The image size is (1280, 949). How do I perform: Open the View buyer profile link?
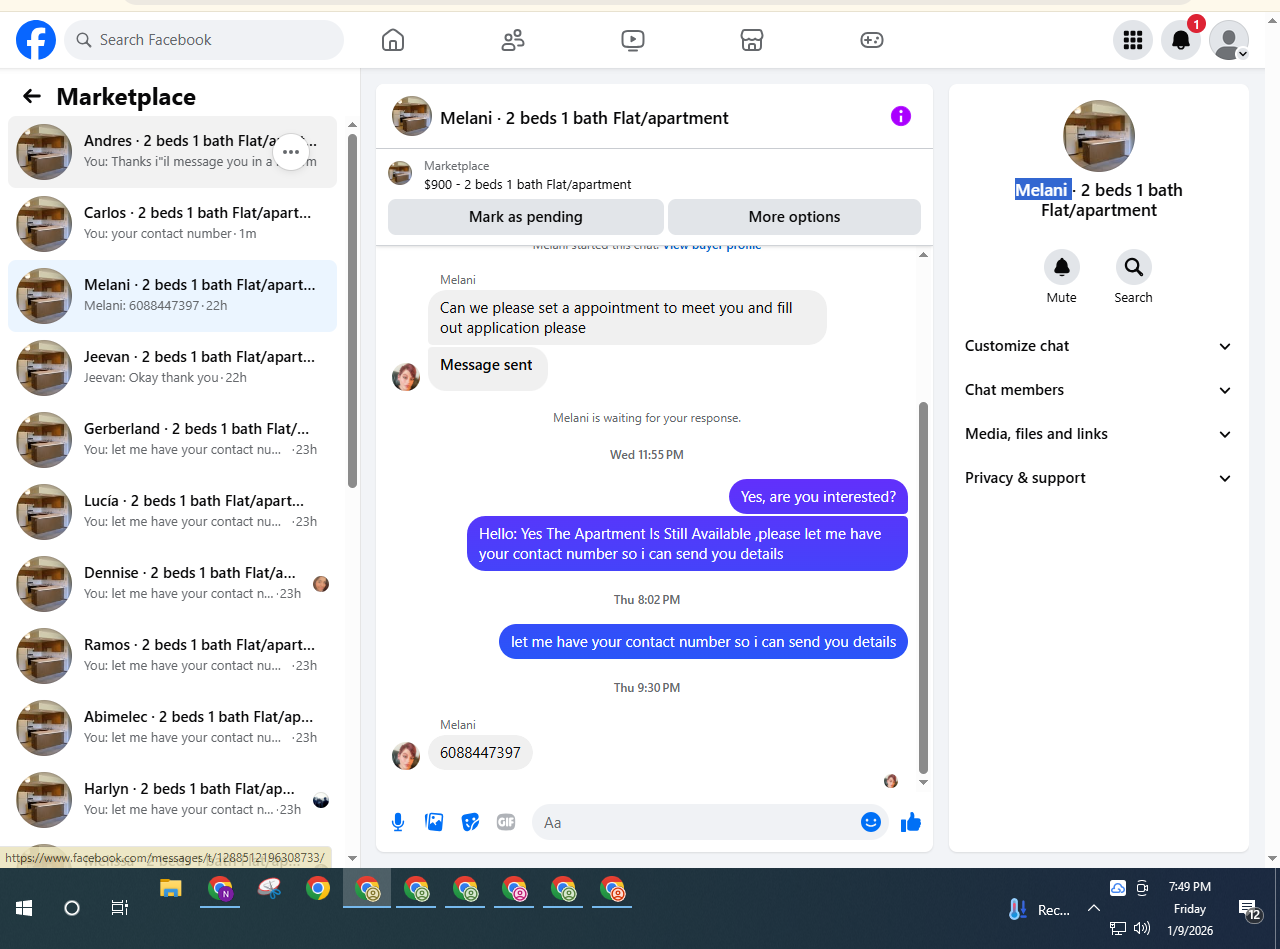click(x=712, y=246)
